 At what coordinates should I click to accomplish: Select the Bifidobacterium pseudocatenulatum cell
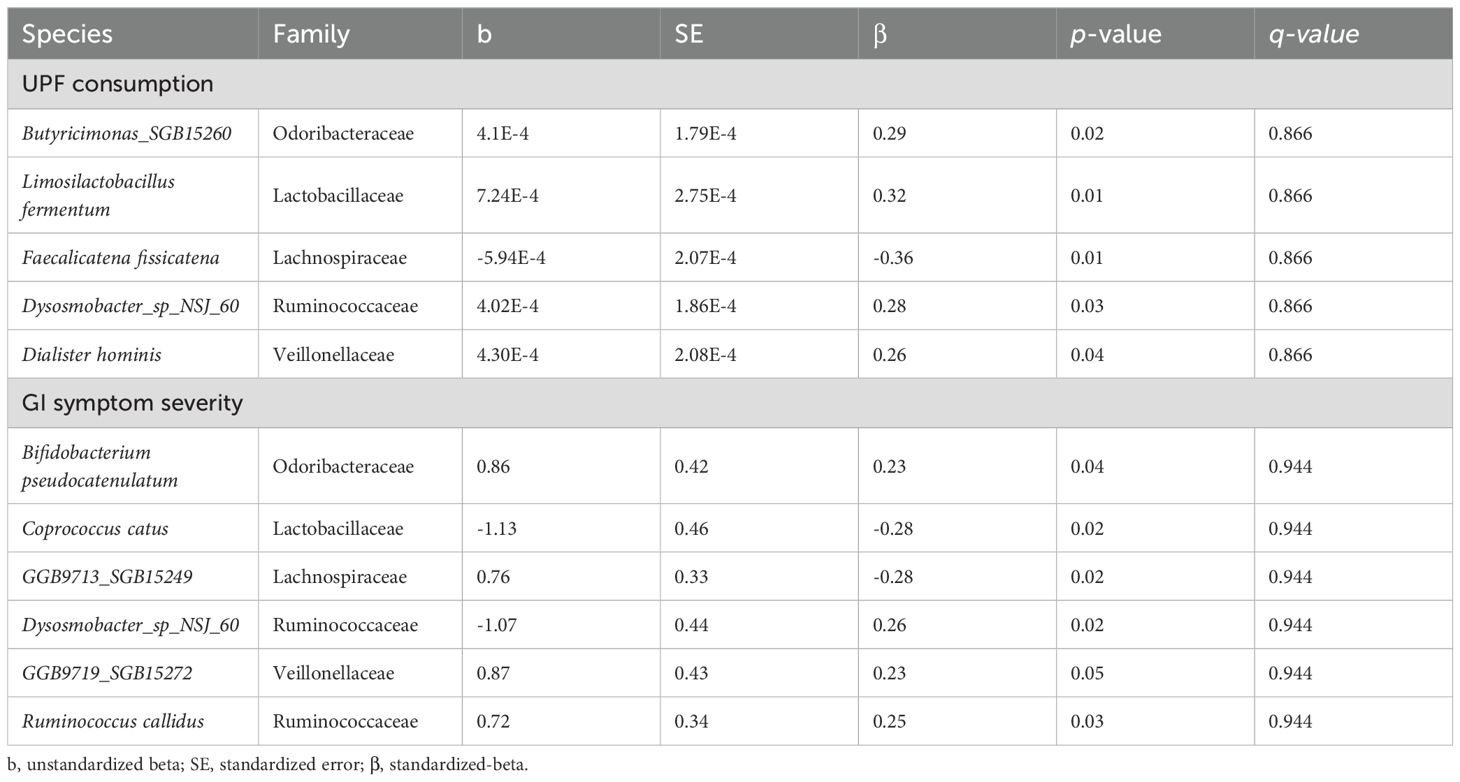tap(100, 467)
